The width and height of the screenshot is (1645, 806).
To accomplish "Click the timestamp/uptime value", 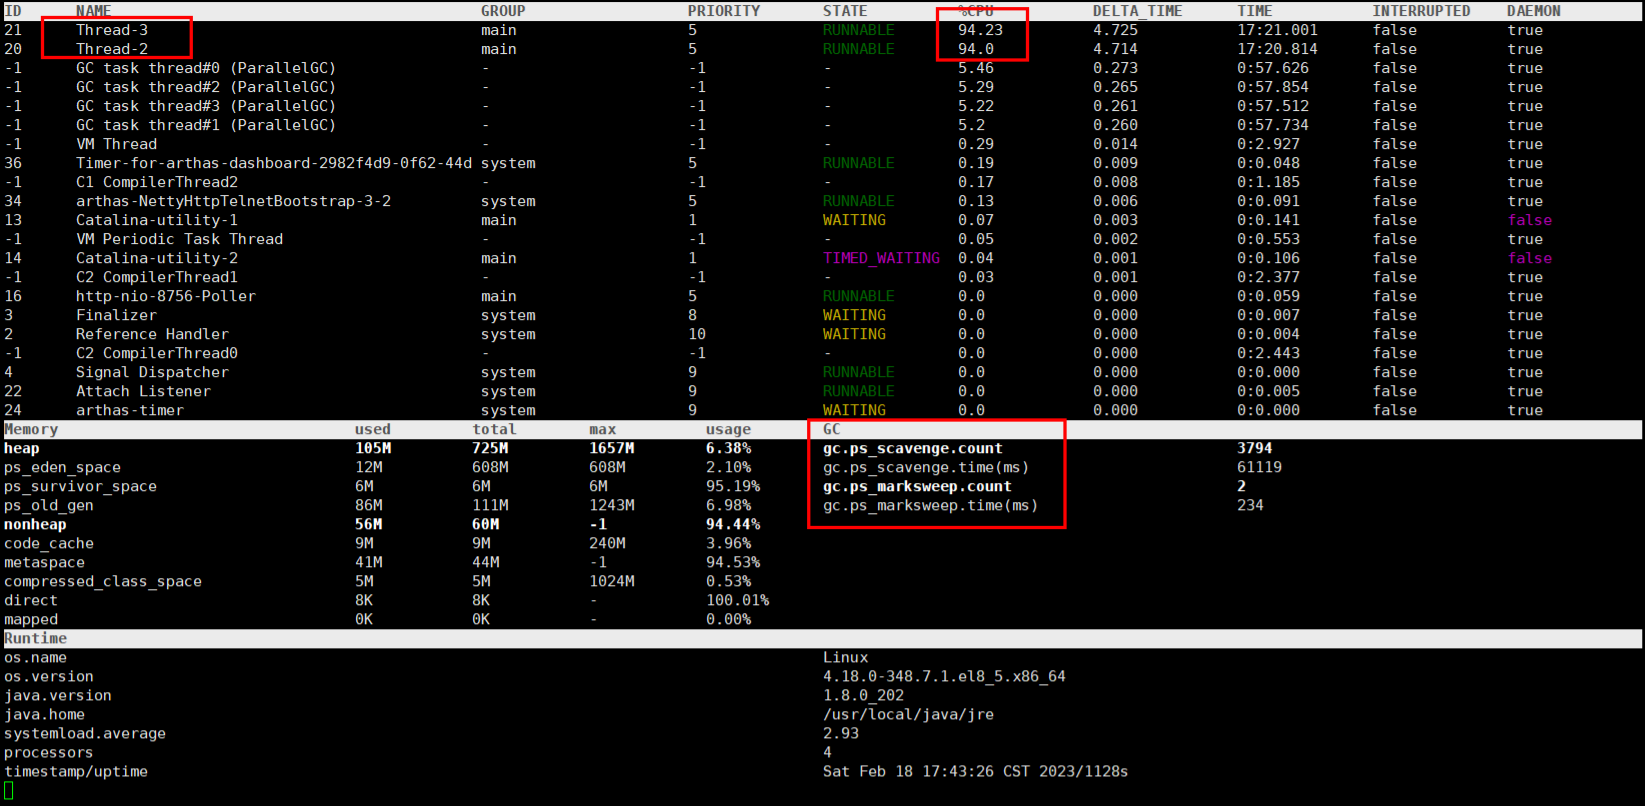I will click(x=975, y=771).
